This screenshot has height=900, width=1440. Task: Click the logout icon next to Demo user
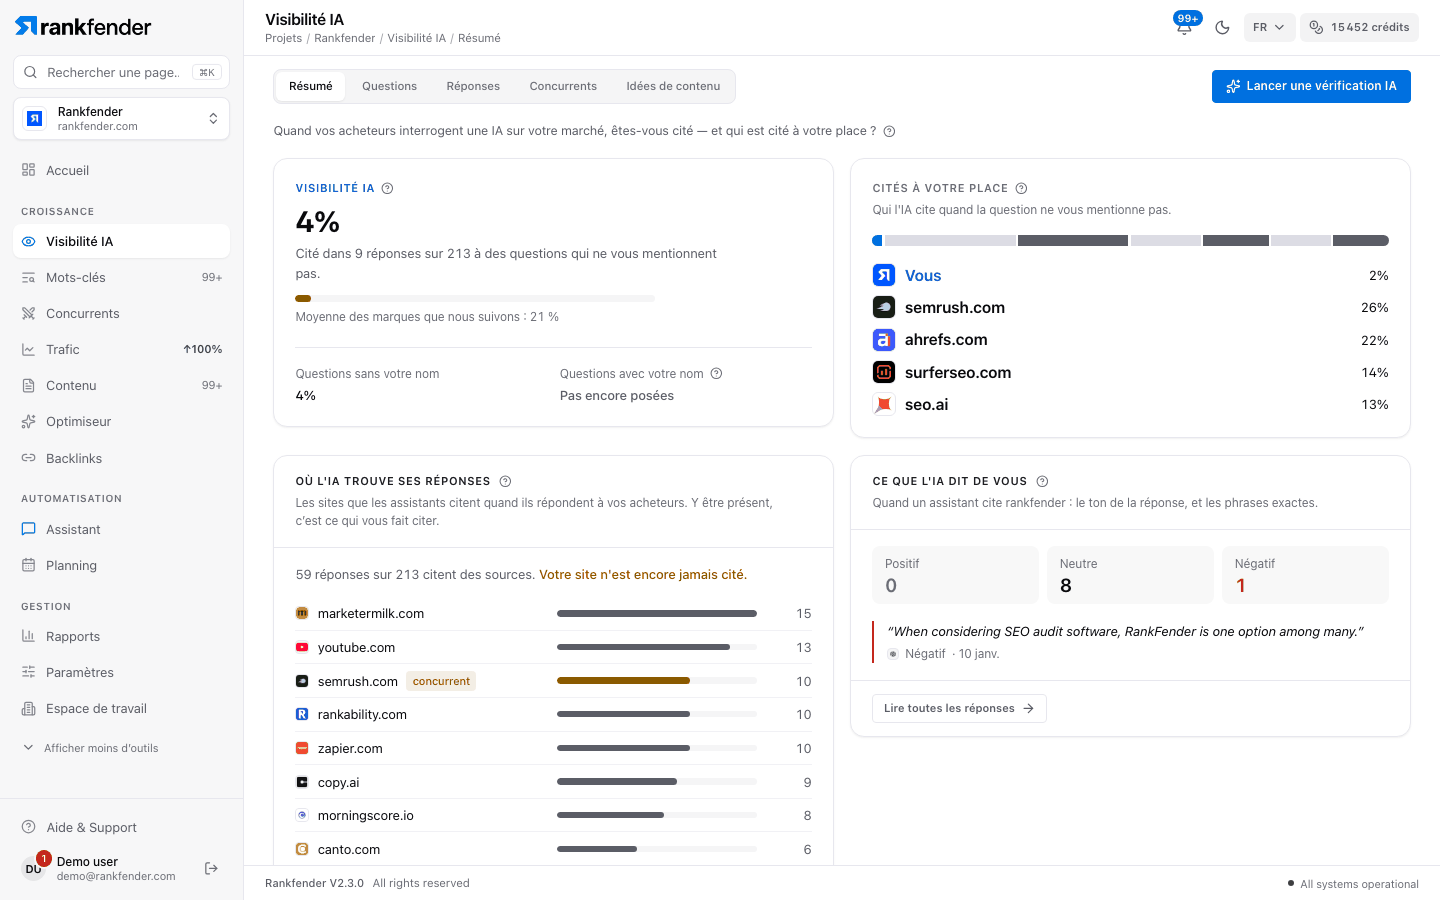211,868
